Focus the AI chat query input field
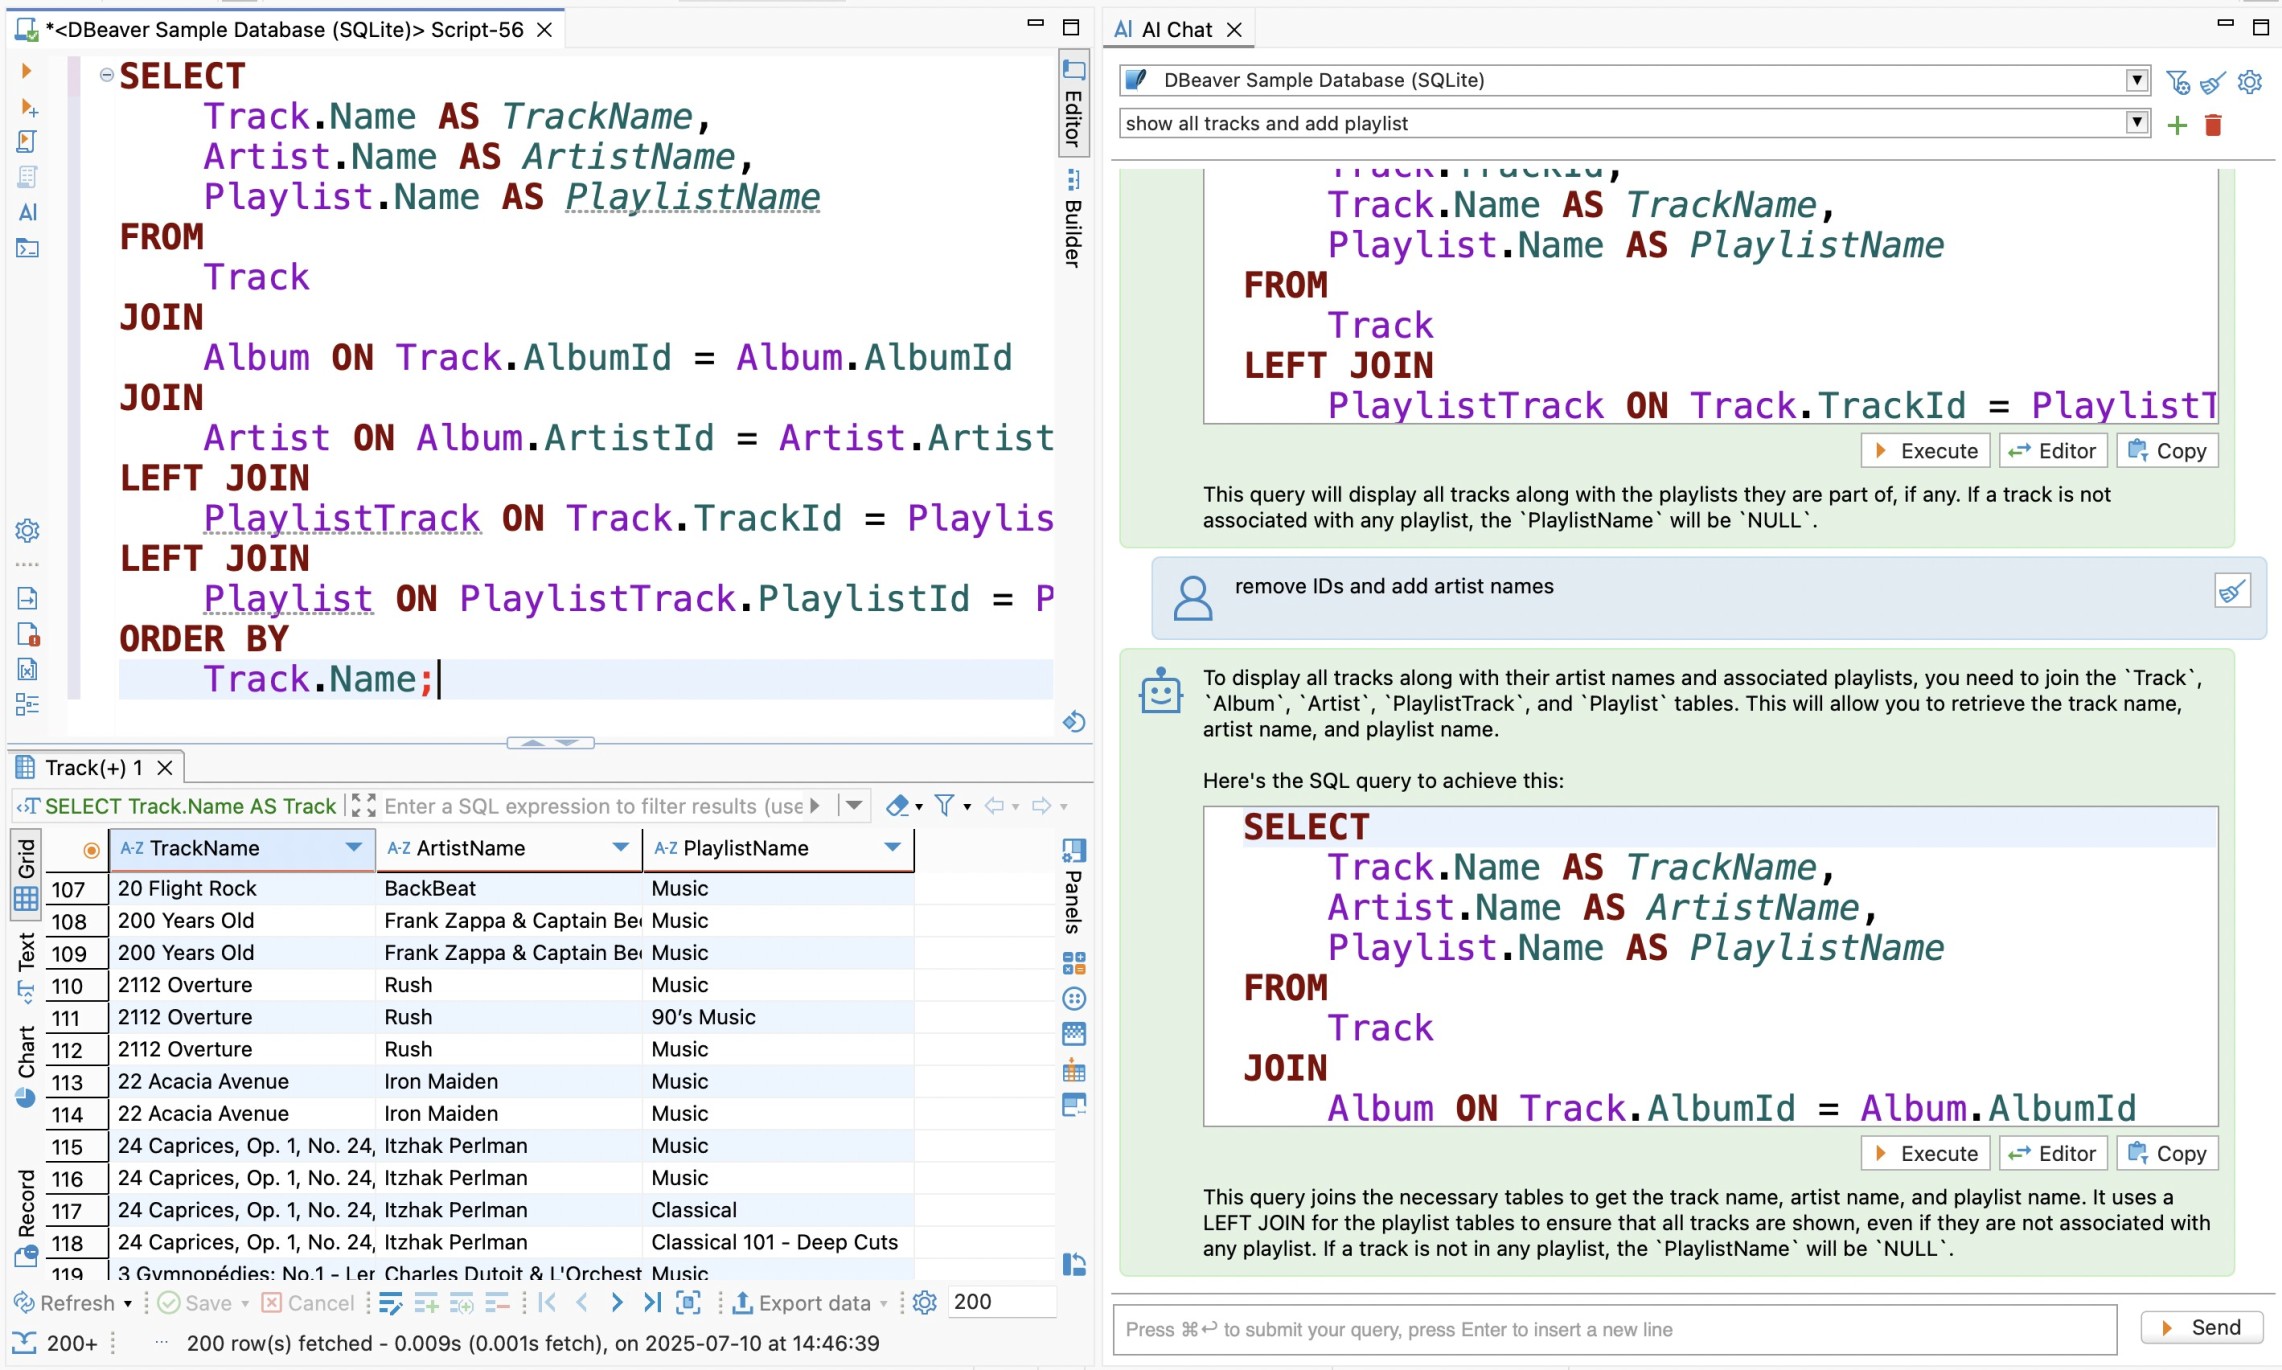The width and height of the screenshot is (2282, 1370). (x=1613, y=1329)
